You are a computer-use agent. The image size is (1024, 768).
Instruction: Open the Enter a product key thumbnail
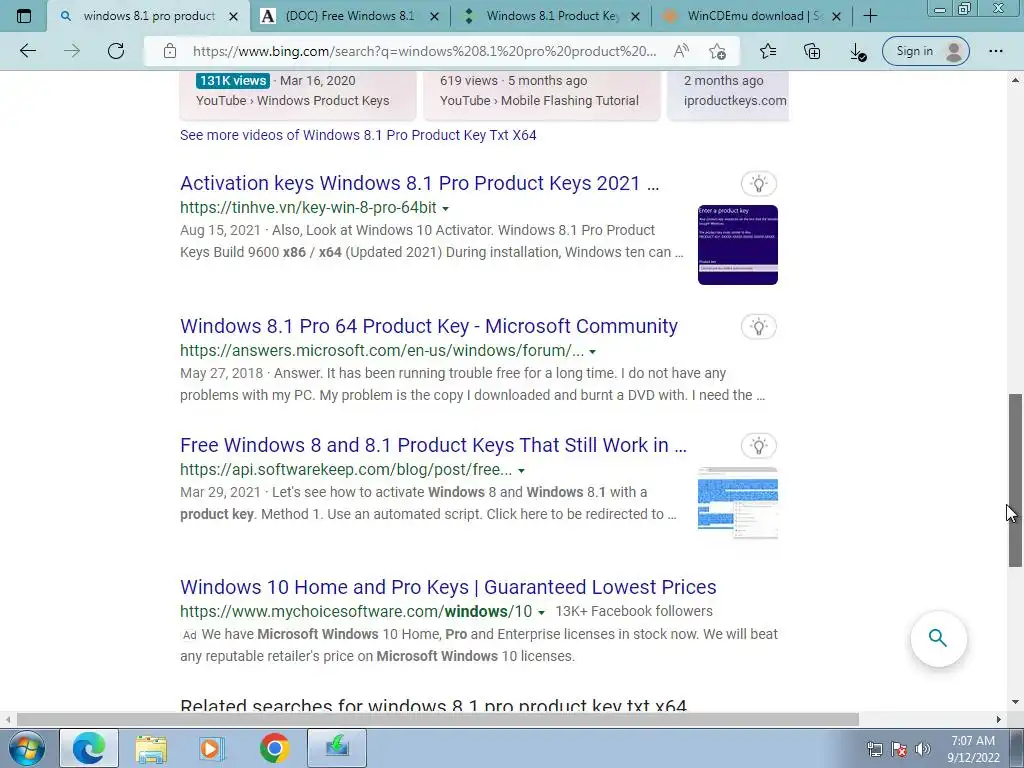click(737, 245)
